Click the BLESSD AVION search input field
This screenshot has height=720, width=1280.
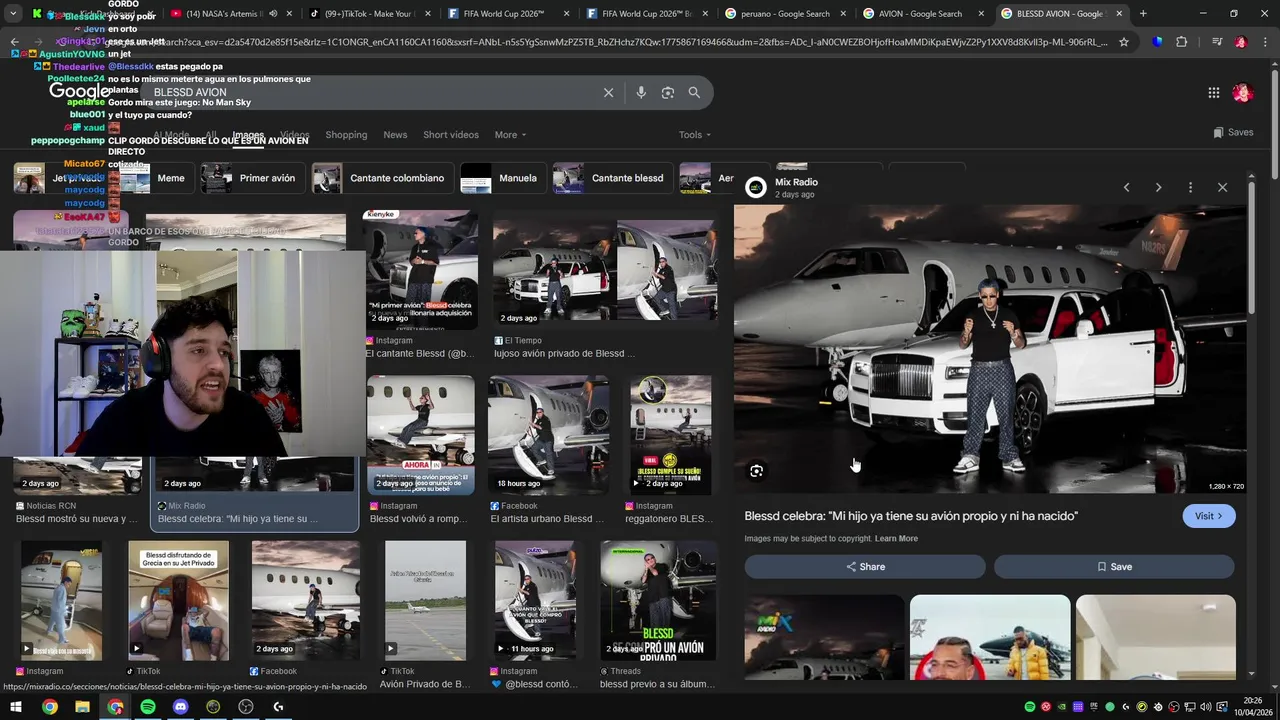click(370, 92)
